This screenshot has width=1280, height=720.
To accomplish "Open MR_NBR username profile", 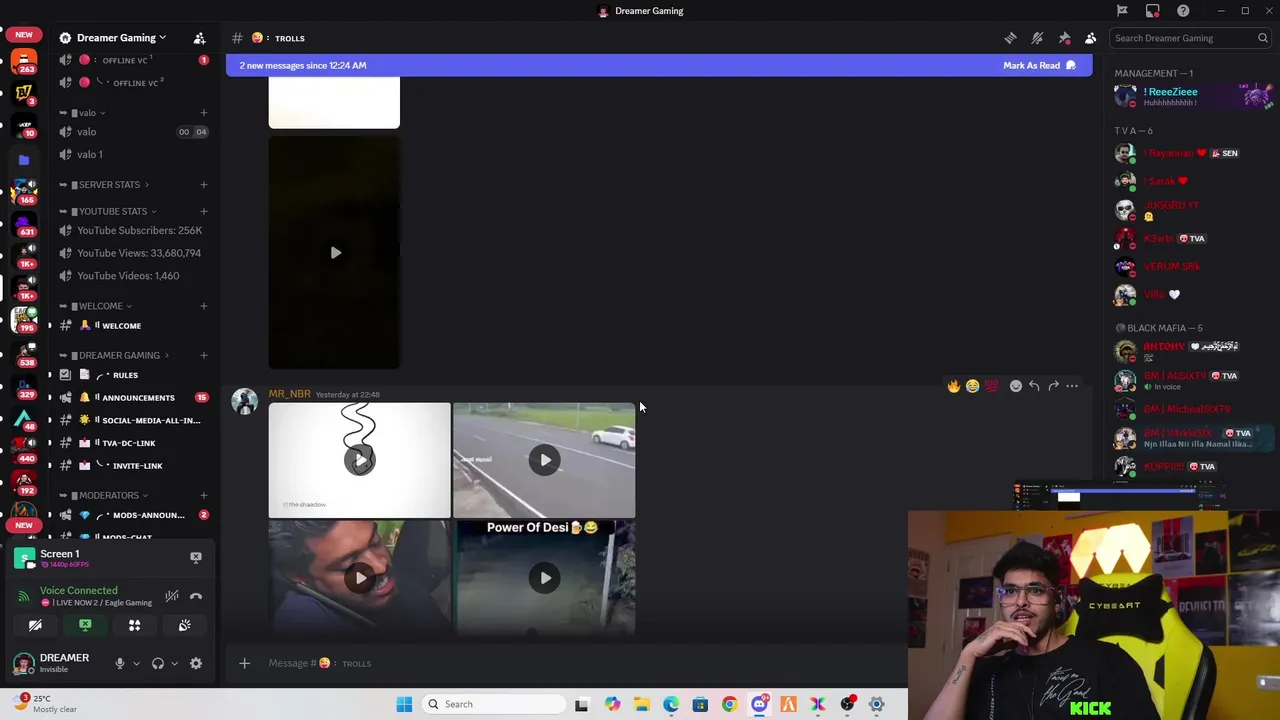I will point(289,394).
